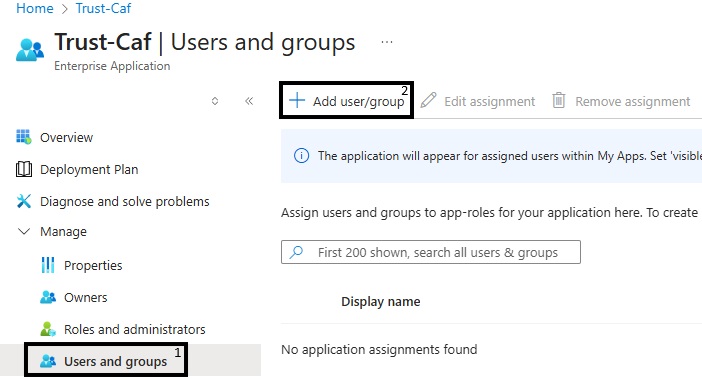Click the Enterprise Application subtitle
This screenshot has width=702, height=379.
[112, 66]
